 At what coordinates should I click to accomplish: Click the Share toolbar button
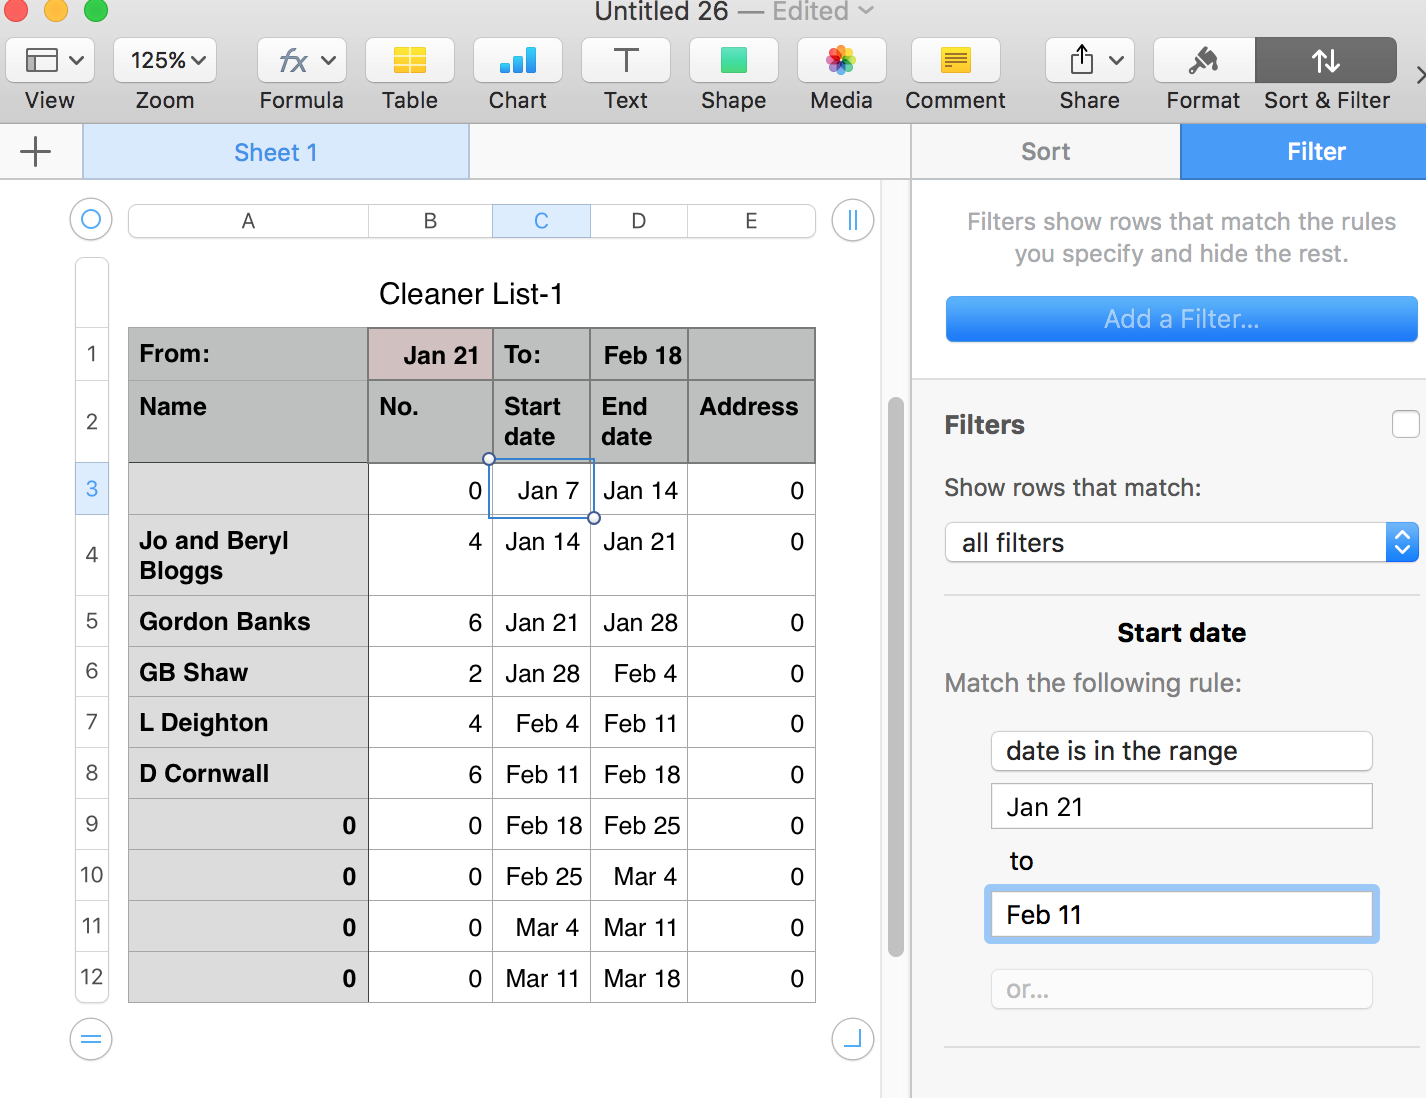tap(1089, 62)
